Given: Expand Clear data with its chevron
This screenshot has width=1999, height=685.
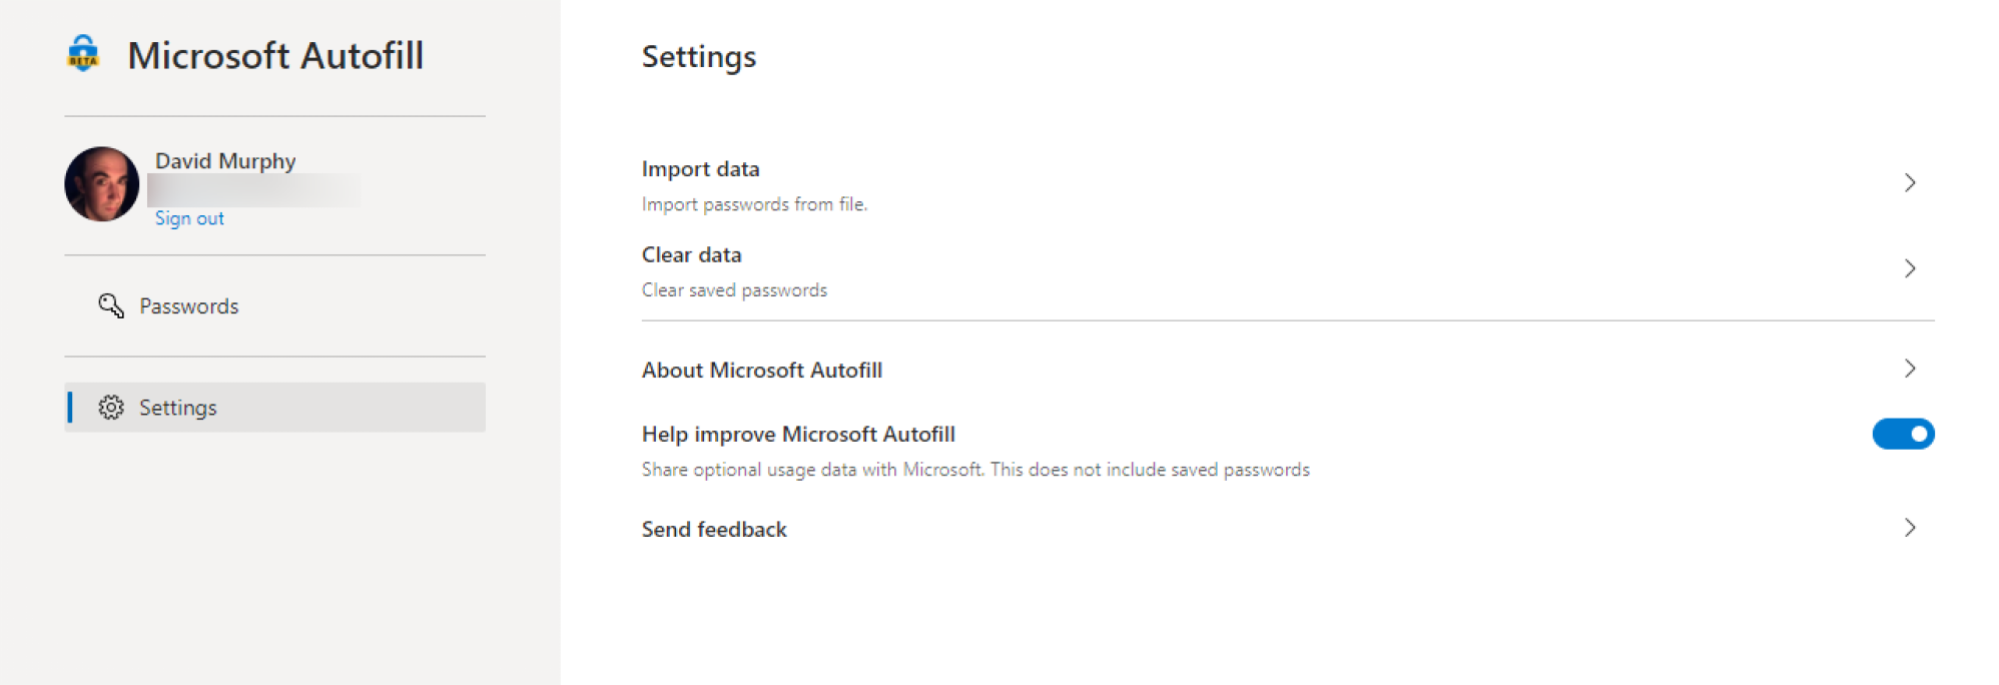Looking at the screenshot, I should [x=1910, y=269].
